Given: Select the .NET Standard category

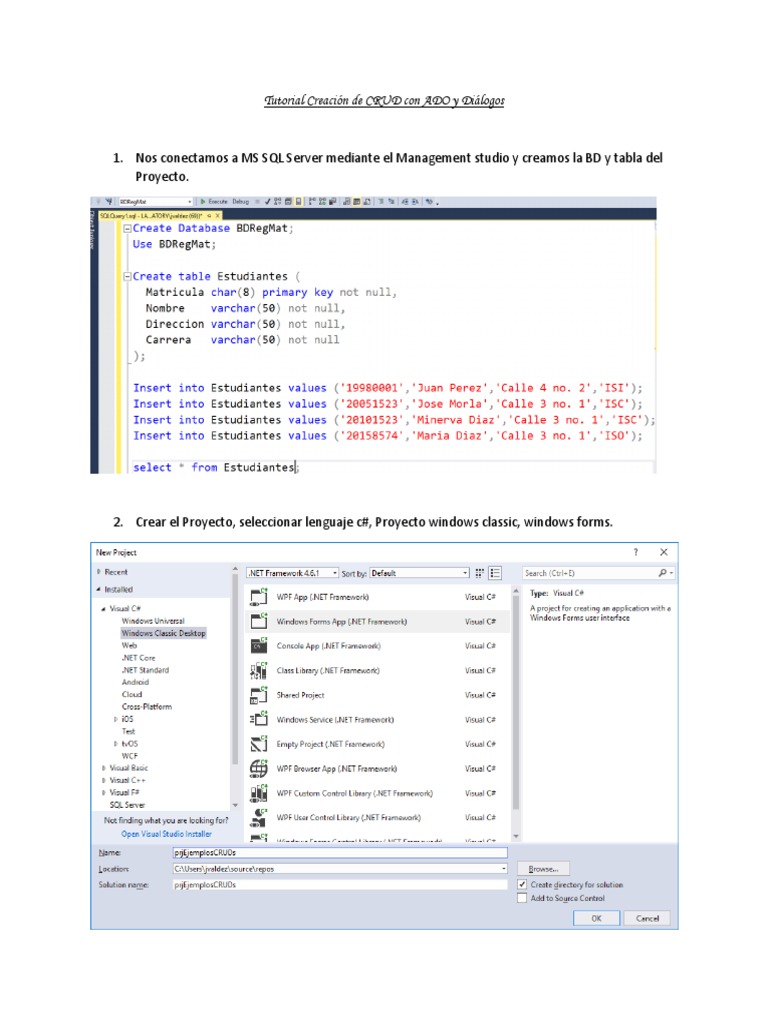Looking at the screenshot, I should point(145,670).
